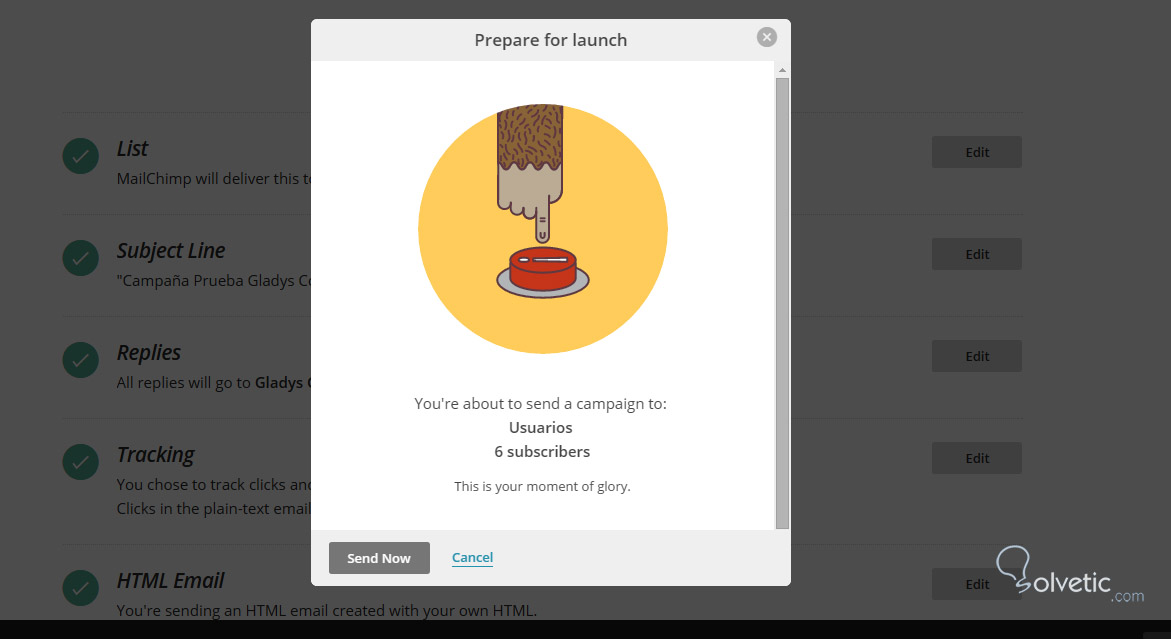The image size is (1171, 639).
Task: Click the furry pointing hand illustration
Action: [532, 165]
